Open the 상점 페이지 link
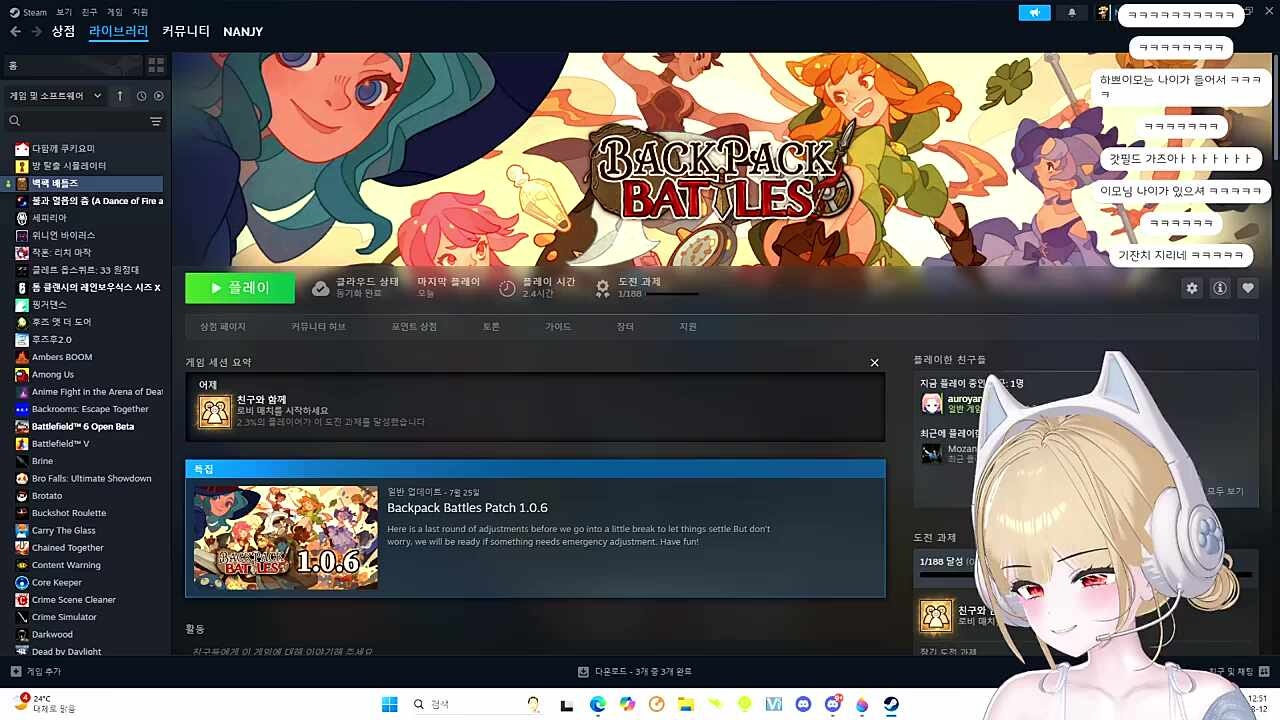This screenshot has height=720, width=1280. tap(222, 327)
